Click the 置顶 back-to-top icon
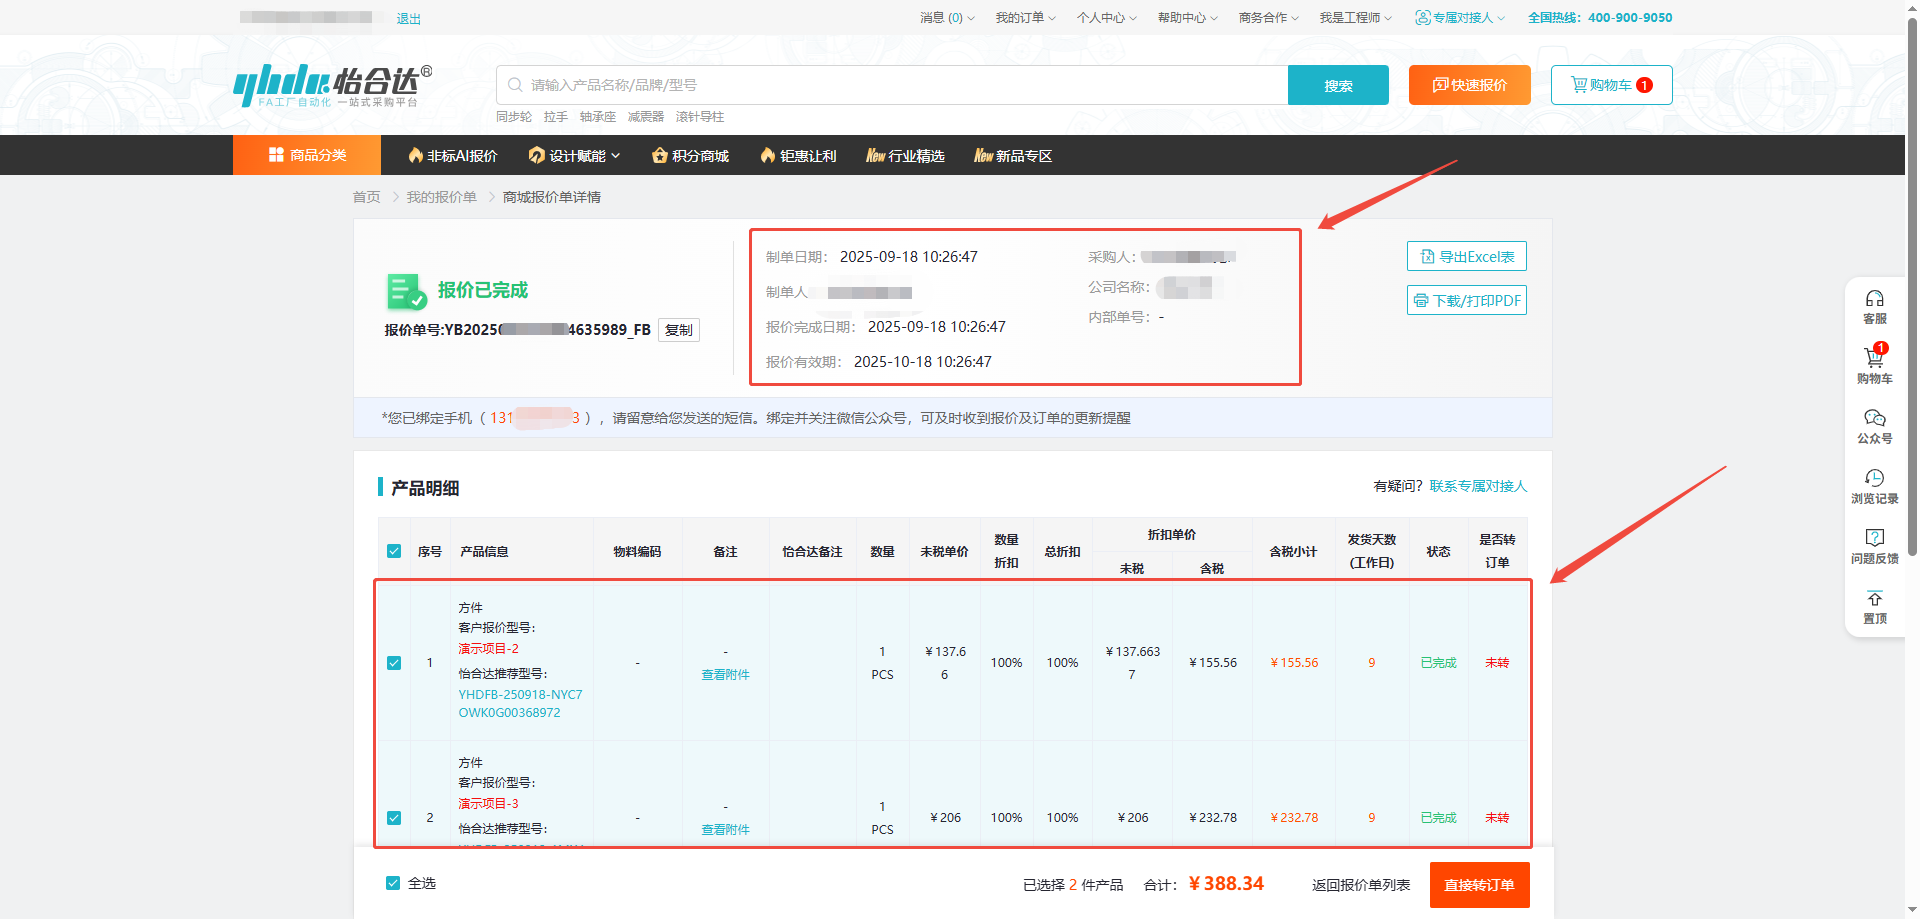The height and width of the screenshot is (919, 1920). (x=1874, y=600)
